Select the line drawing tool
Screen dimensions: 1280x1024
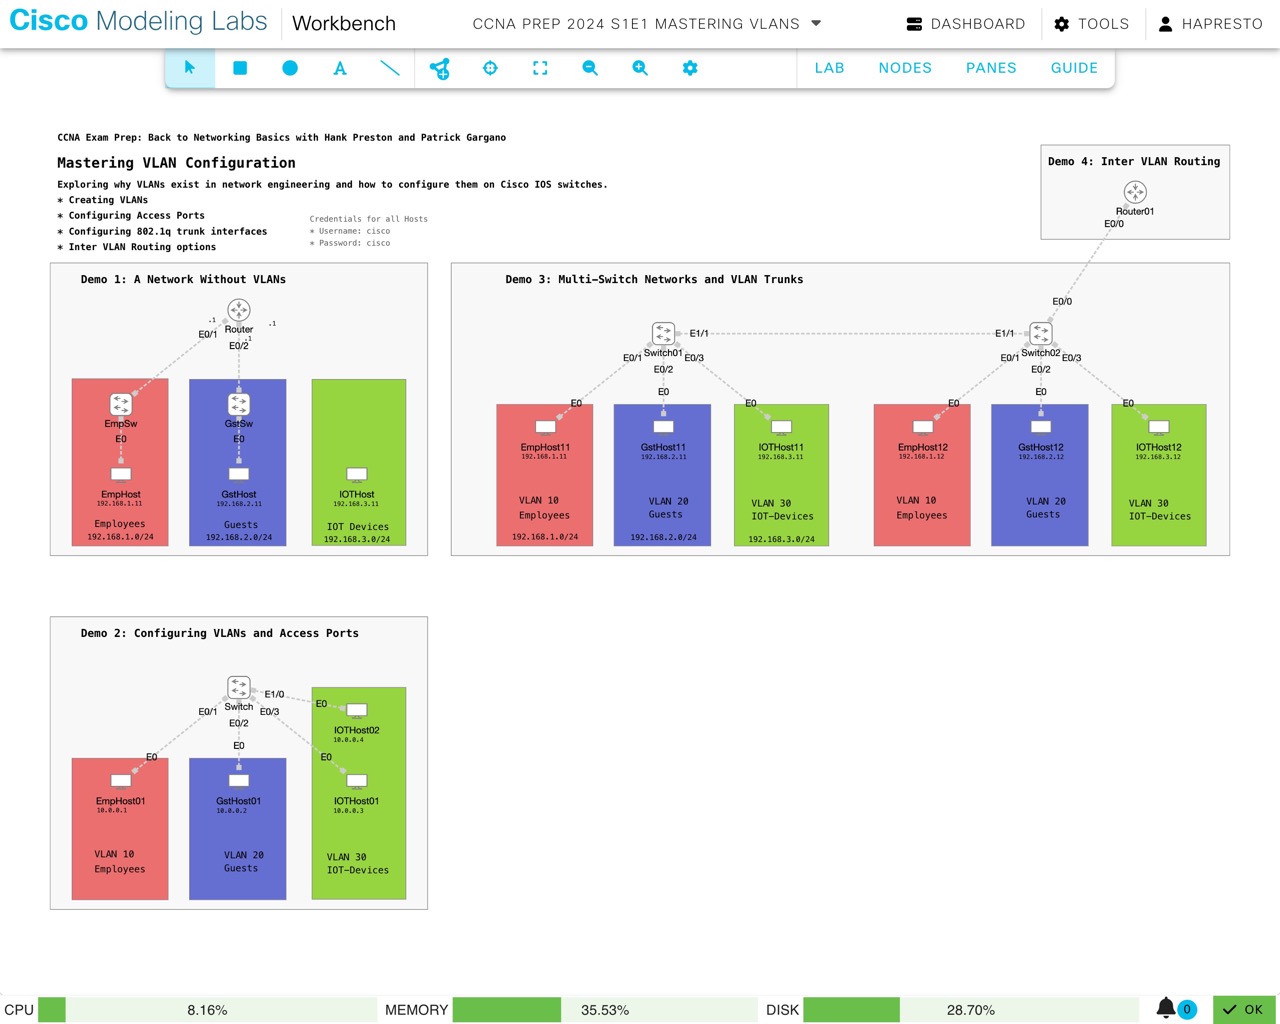(390, 68)
